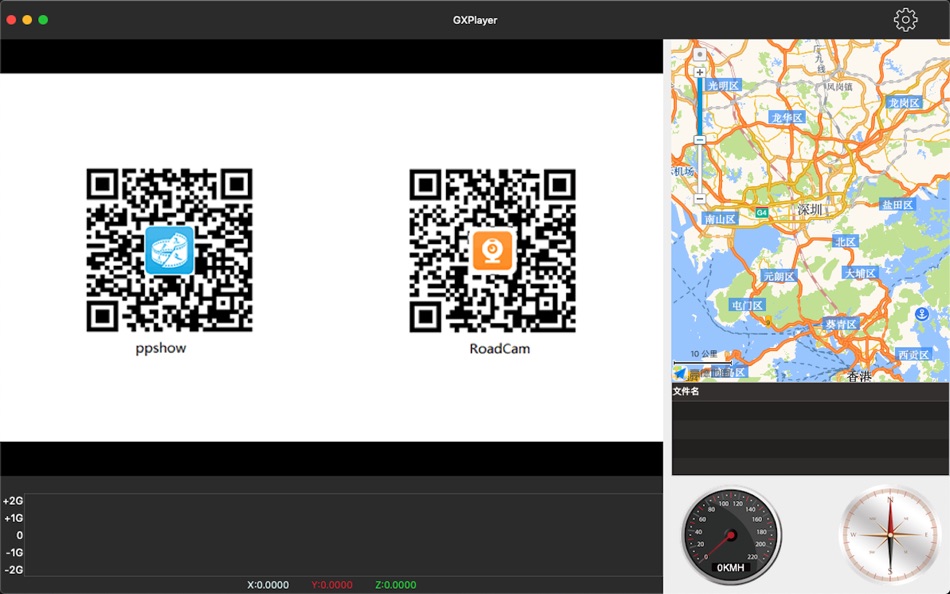The image size is (950, 594).
Task: Click the ppshow label
Action: point(161,349)
